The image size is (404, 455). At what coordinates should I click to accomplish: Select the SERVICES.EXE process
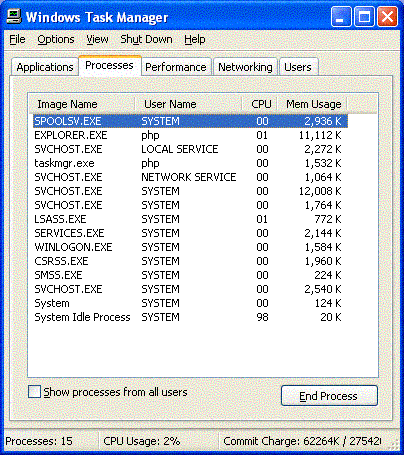tap(190, 233)
